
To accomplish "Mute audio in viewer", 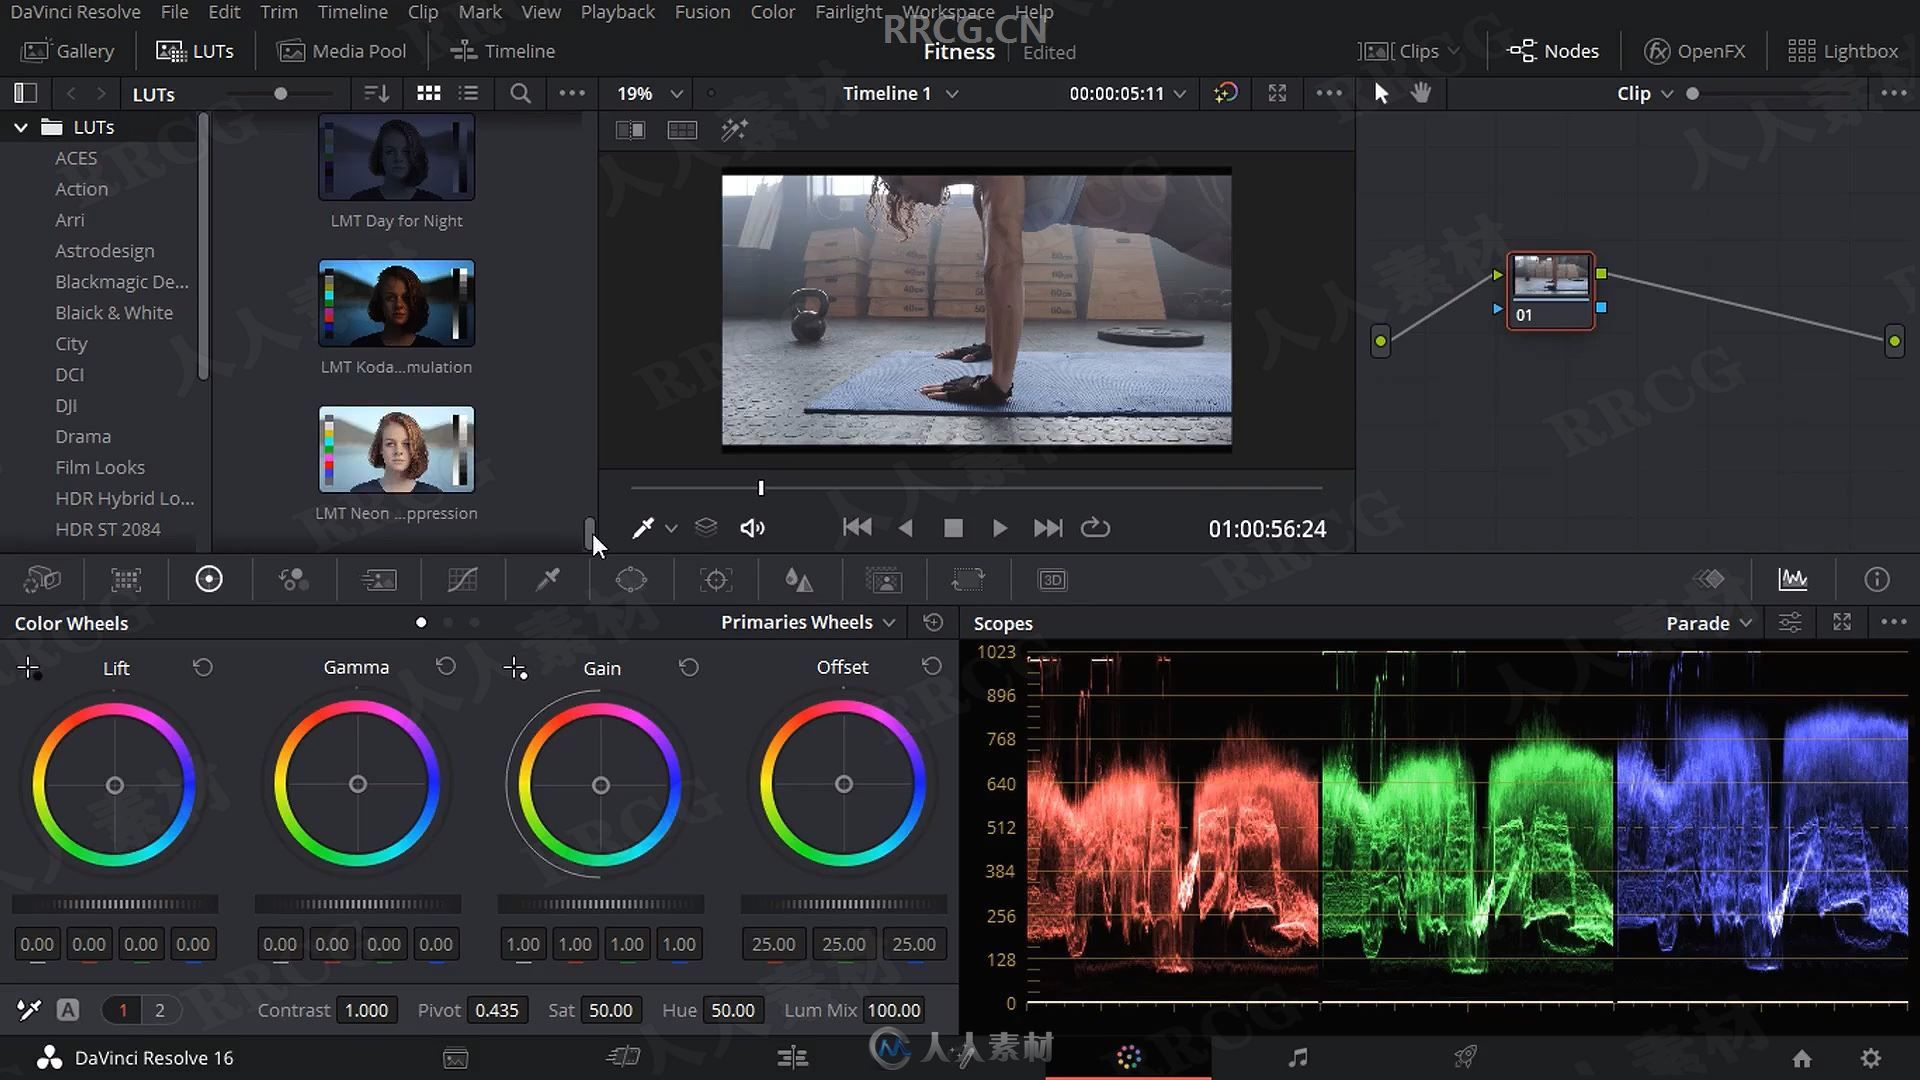I will pos(752,528).
